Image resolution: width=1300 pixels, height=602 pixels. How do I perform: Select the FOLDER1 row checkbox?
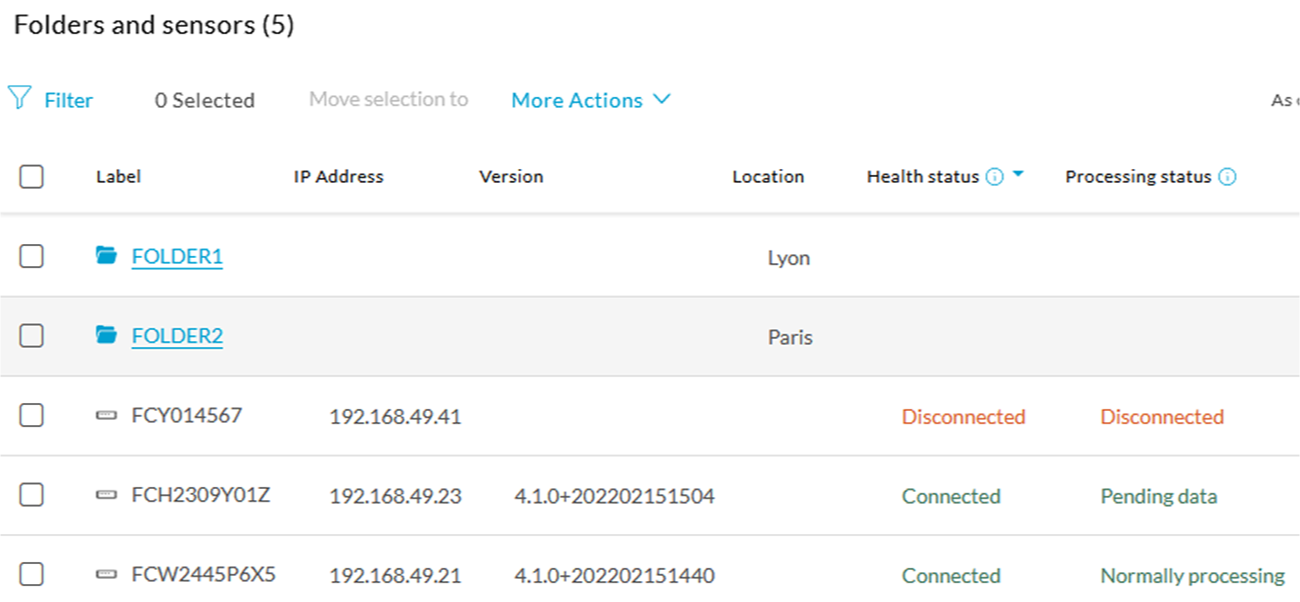coord(31,256)
